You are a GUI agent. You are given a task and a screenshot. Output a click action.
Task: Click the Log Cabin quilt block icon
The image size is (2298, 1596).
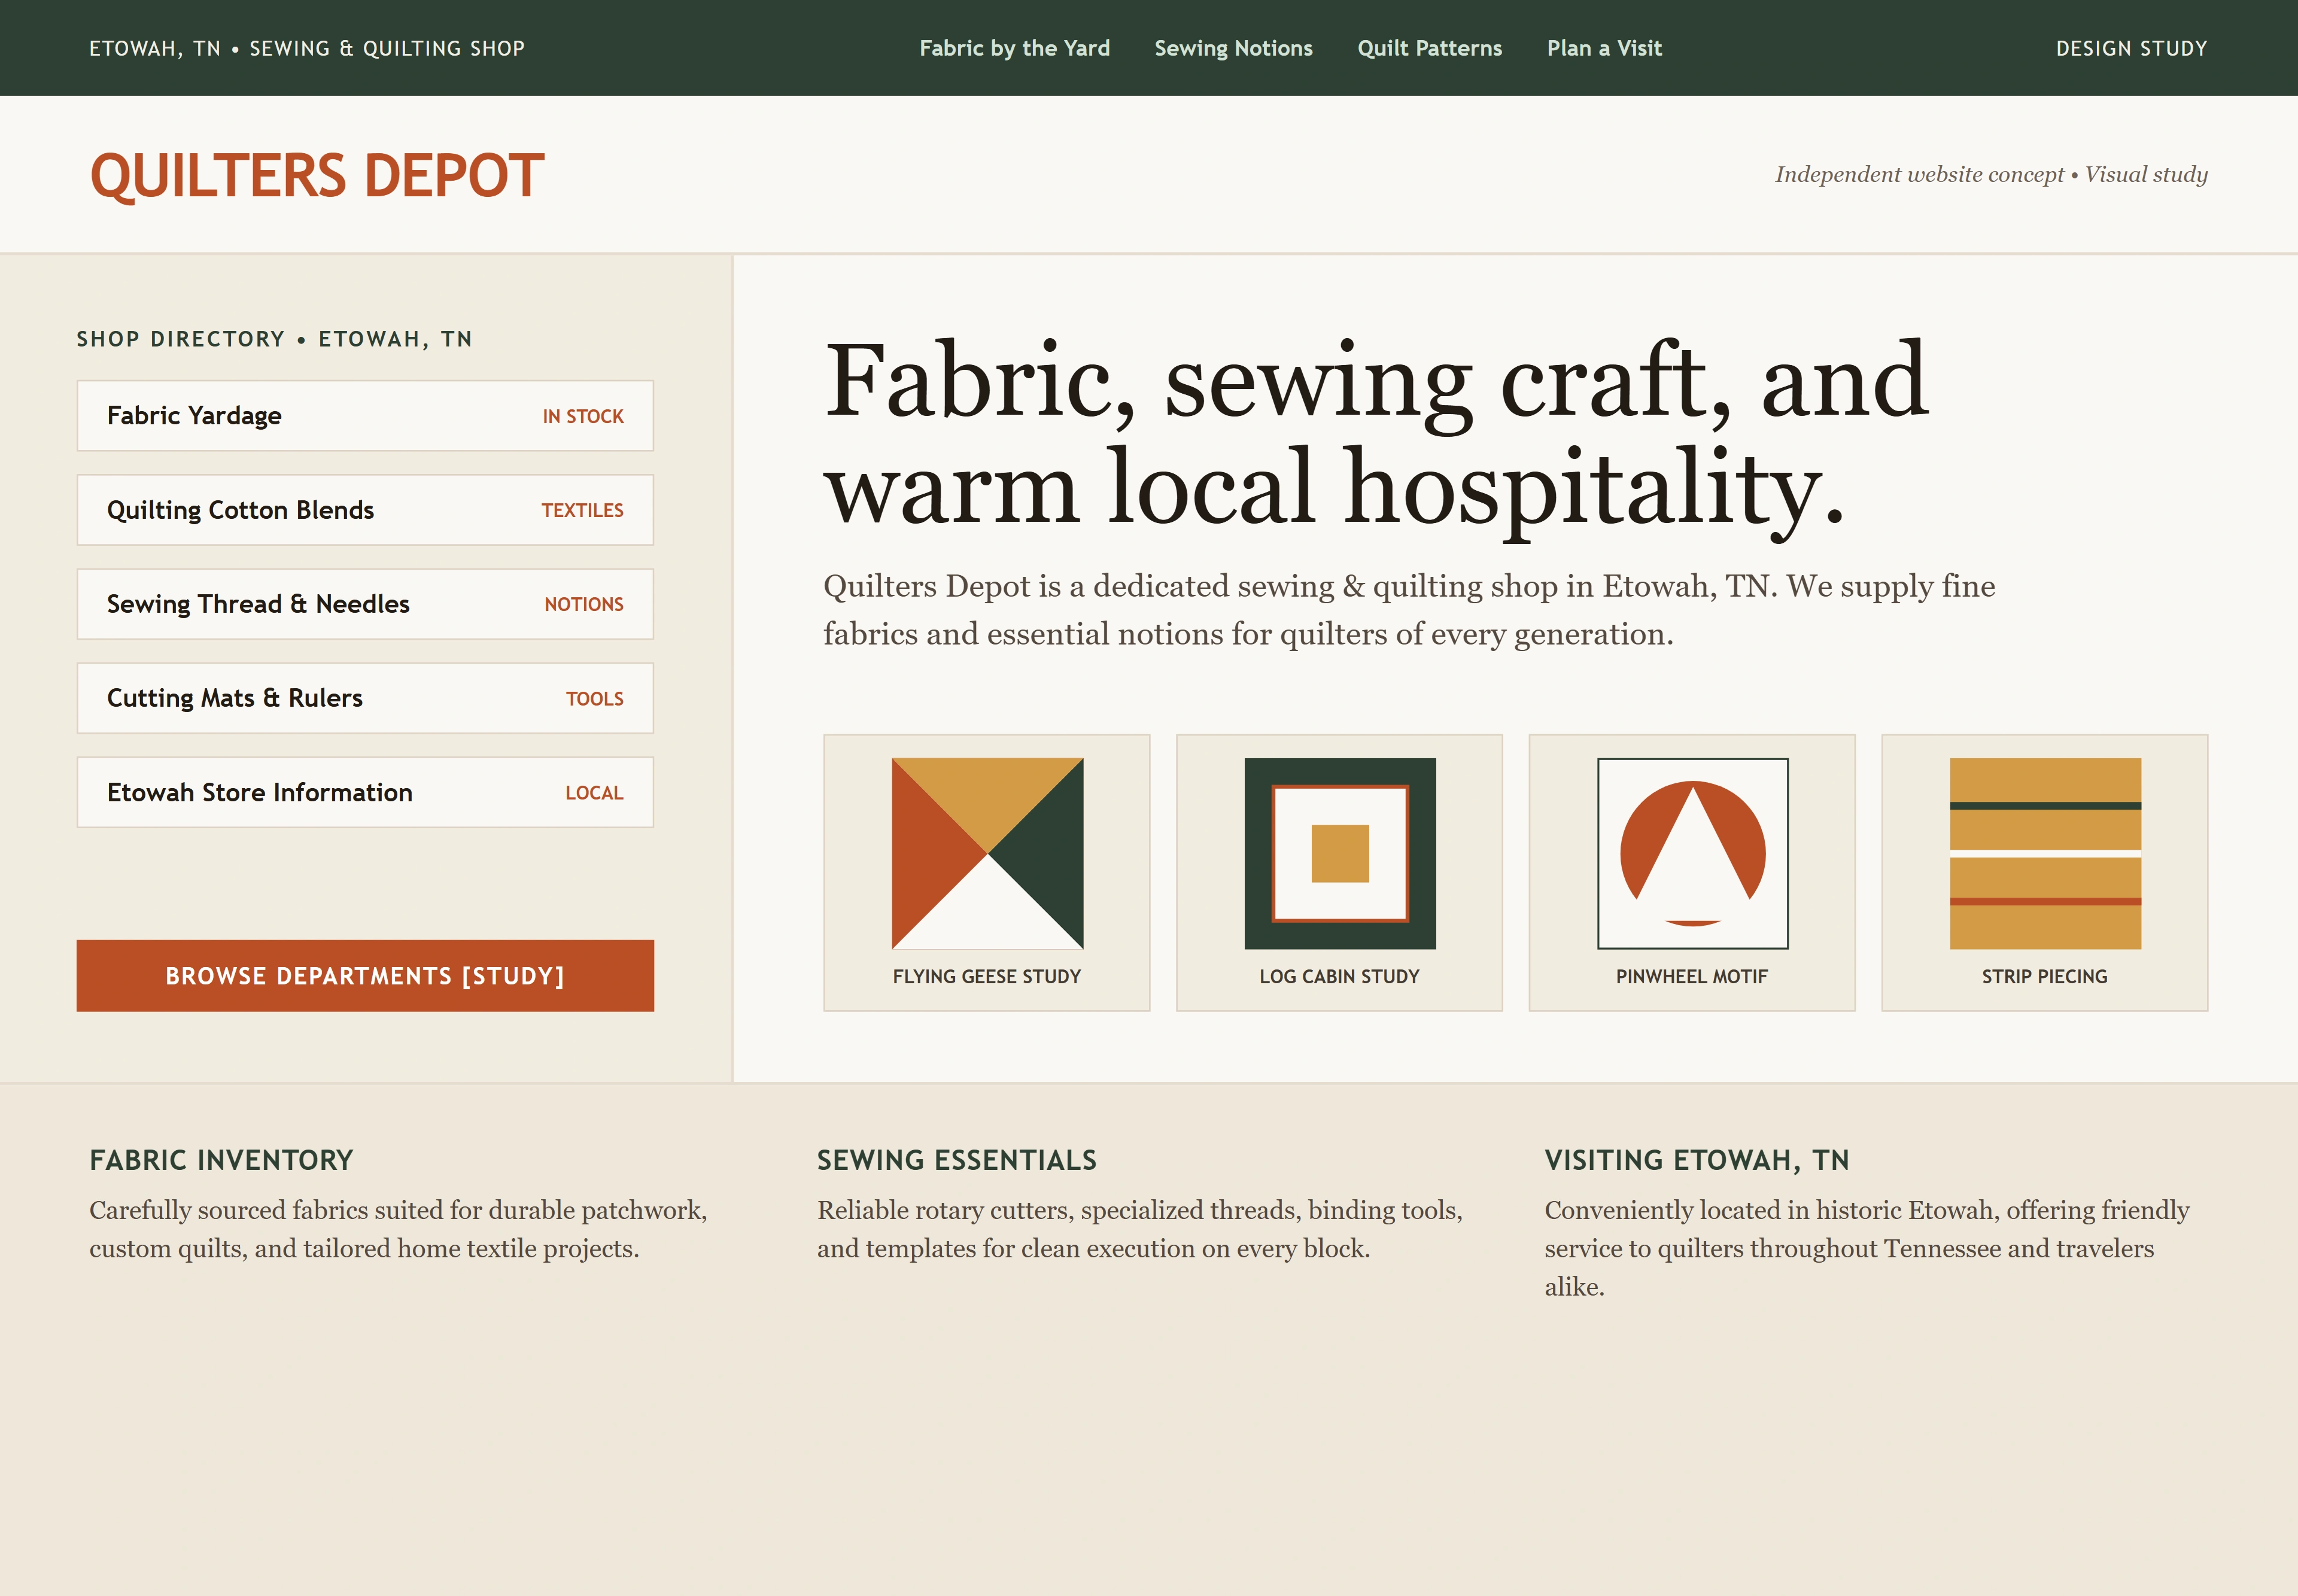pyautogui.click(x=1340, y=853)
